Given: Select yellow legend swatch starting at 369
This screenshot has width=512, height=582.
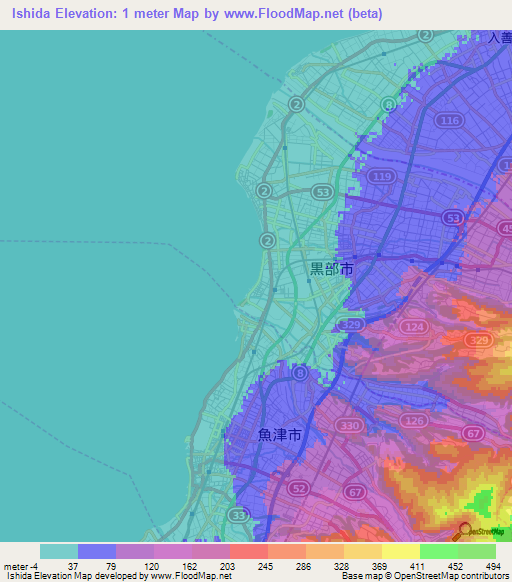Looking at the screenshot, I should 401,551.
